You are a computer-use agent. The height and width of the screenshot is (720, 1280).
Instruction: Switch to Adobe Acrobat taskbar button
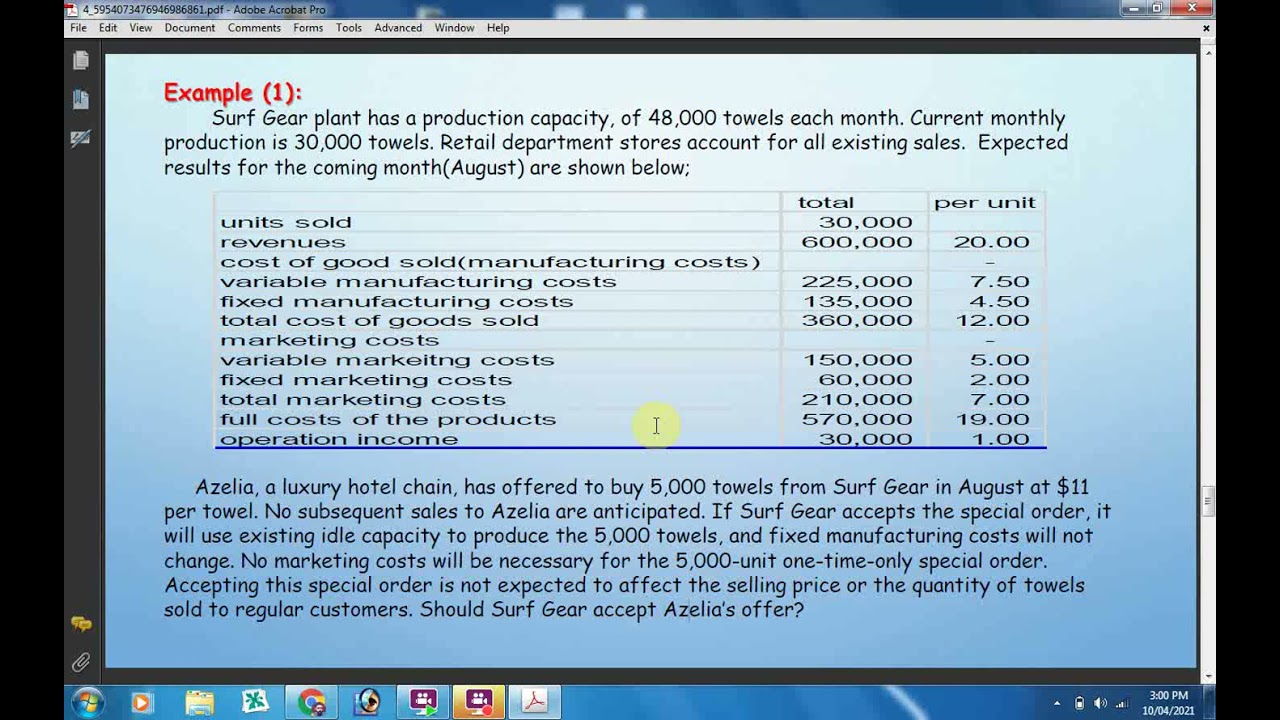pos(535,702)
